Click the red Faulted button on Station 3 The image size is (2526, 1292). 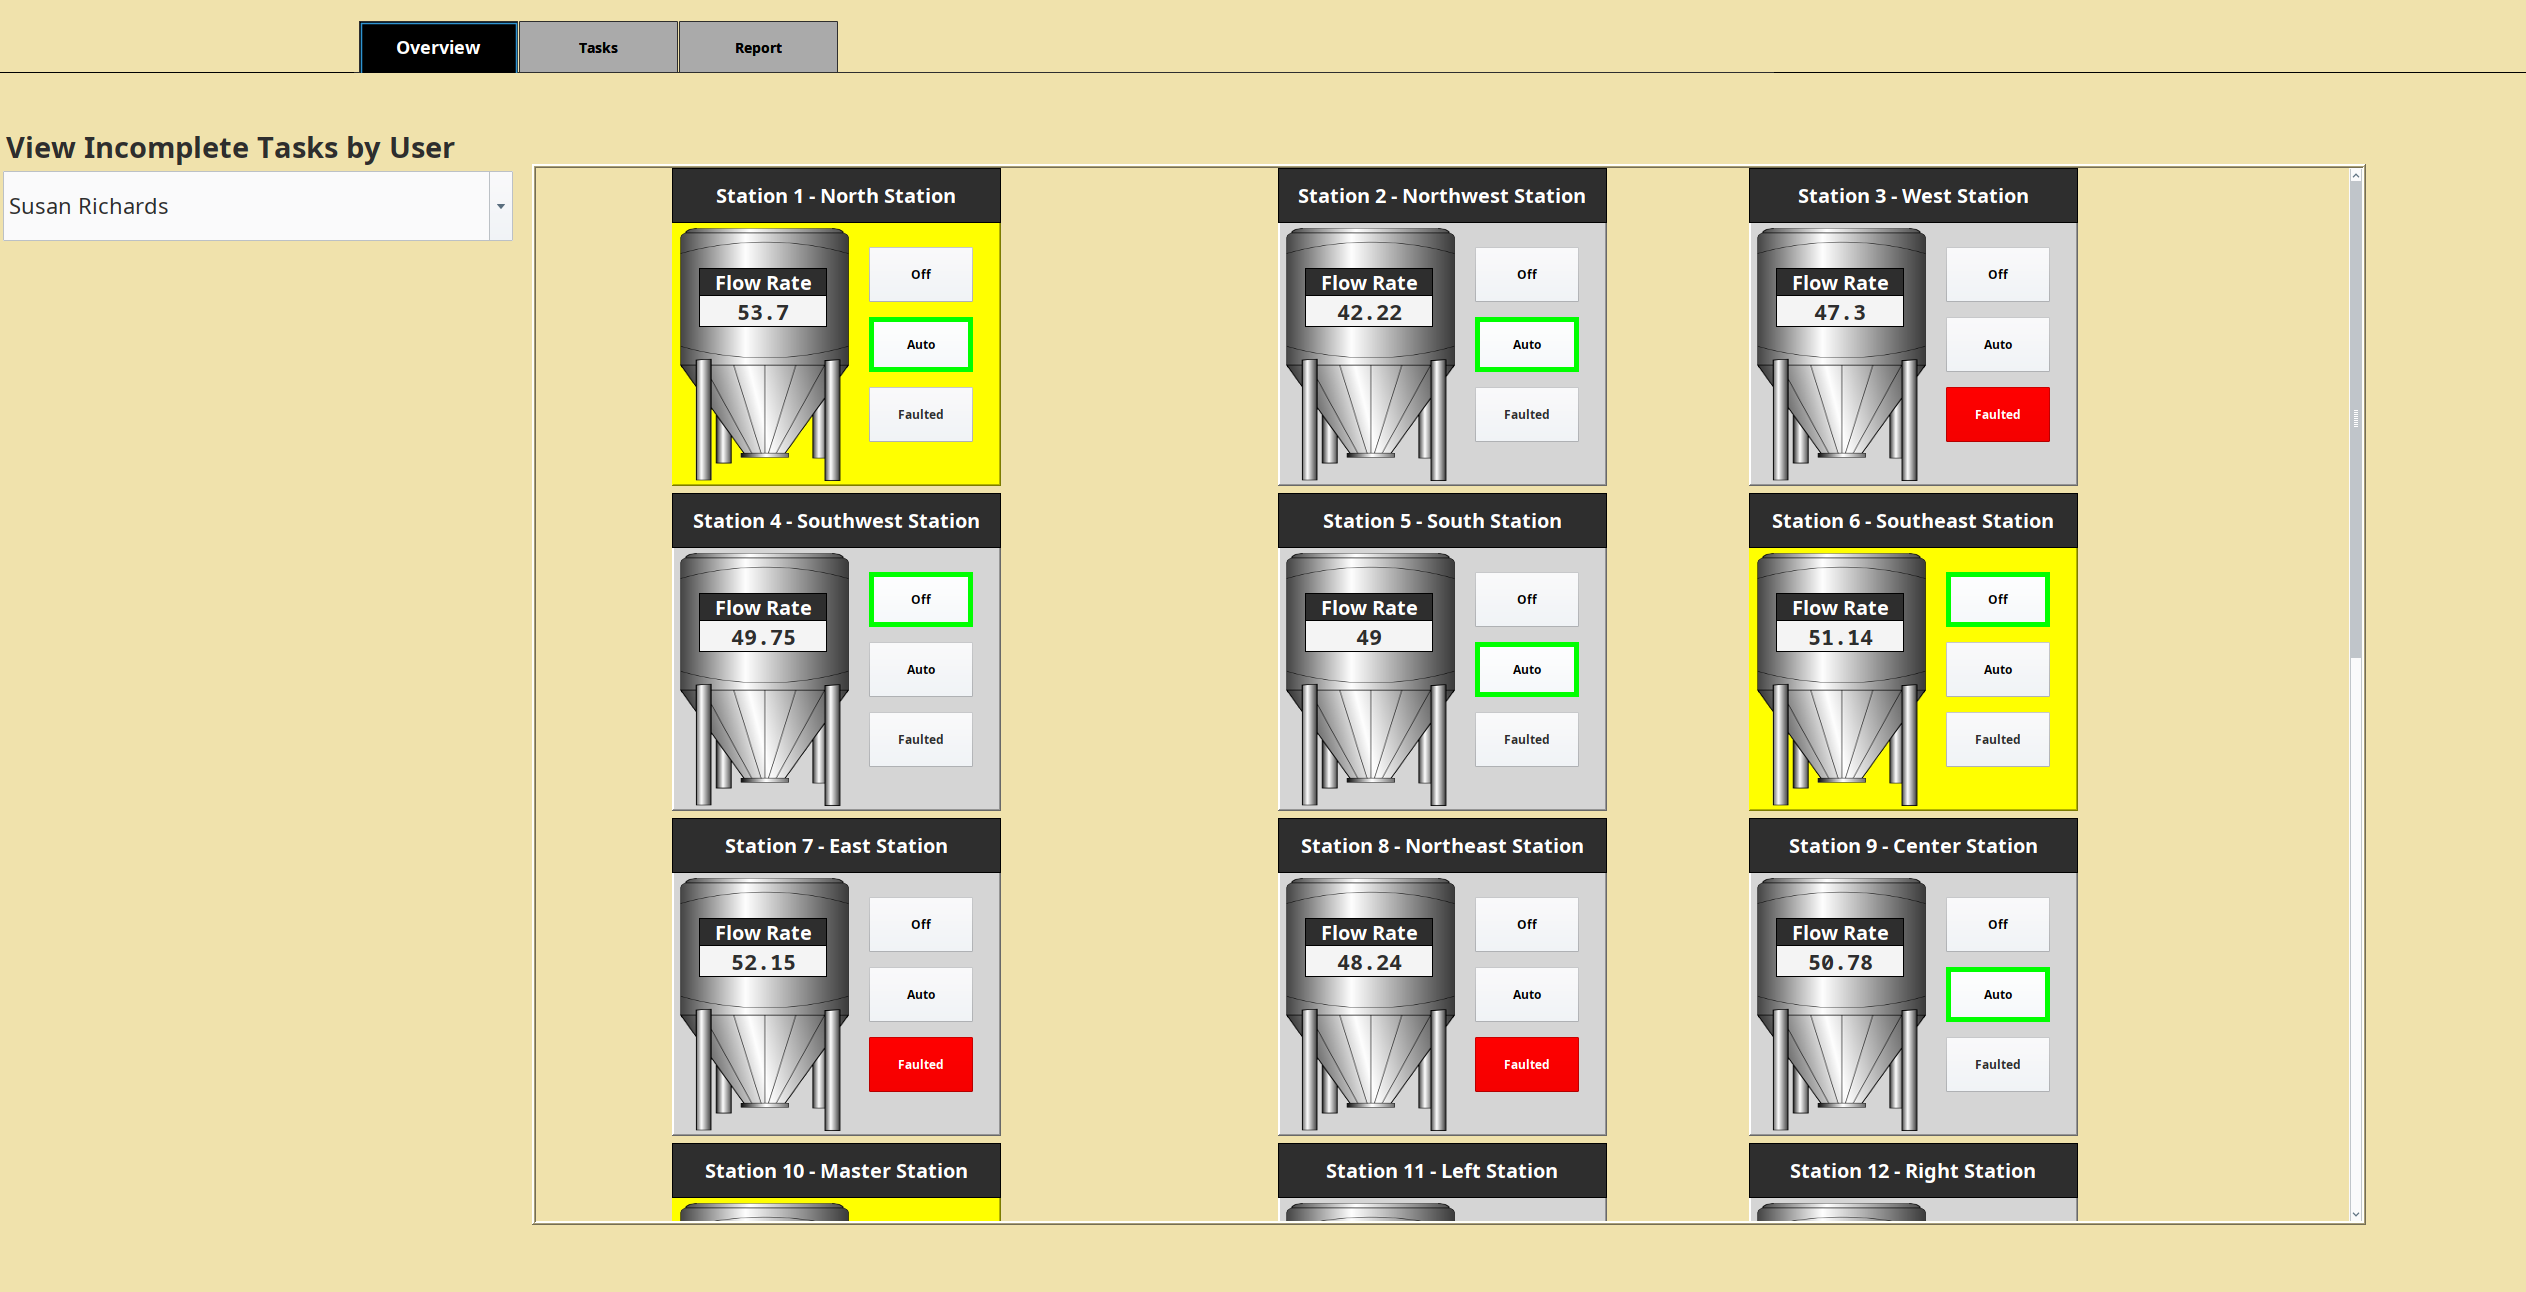[1998, 414]
